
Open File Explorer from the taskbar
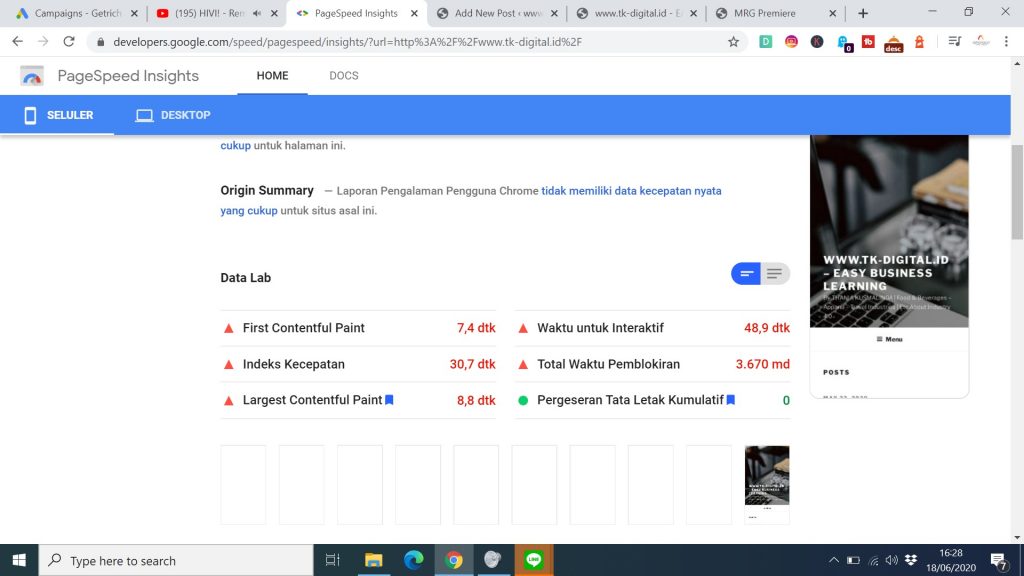point(373,560)
